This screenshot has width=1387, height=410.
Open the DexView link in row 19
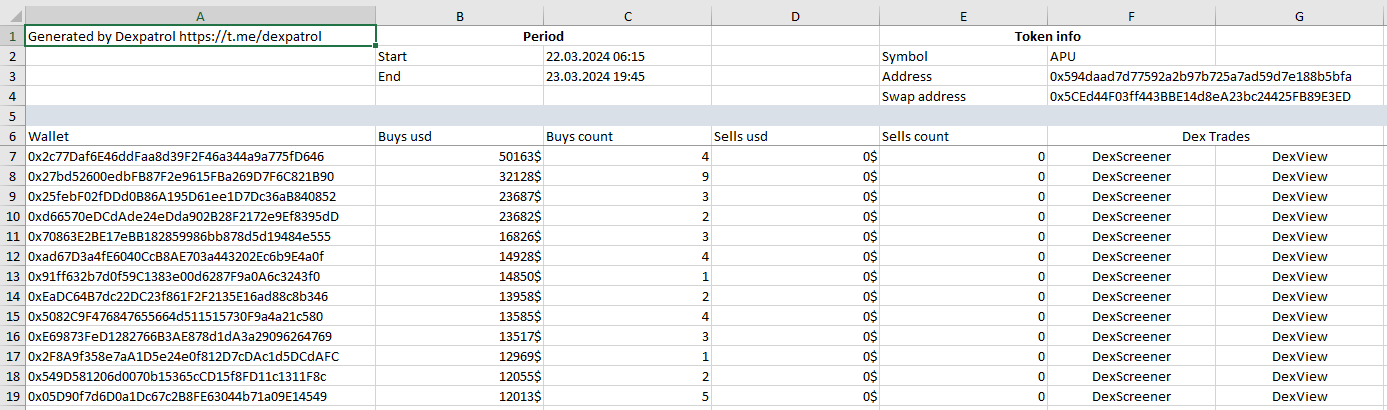point(1299,397)
